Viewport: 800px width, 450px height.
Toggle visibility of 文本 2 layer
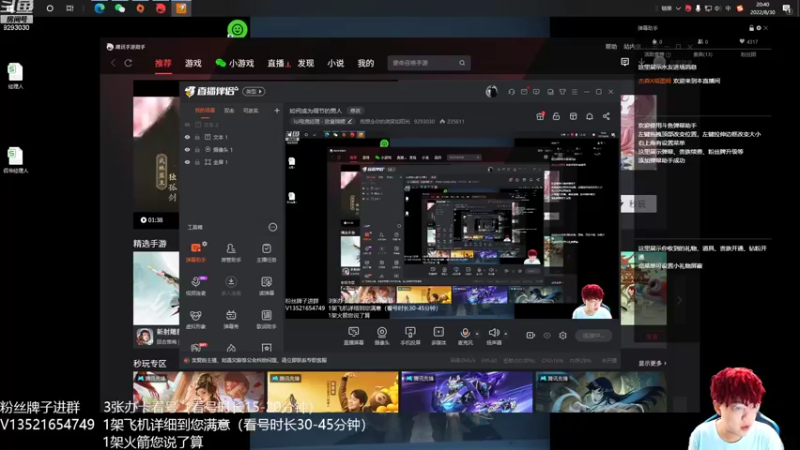coord(187,124)
